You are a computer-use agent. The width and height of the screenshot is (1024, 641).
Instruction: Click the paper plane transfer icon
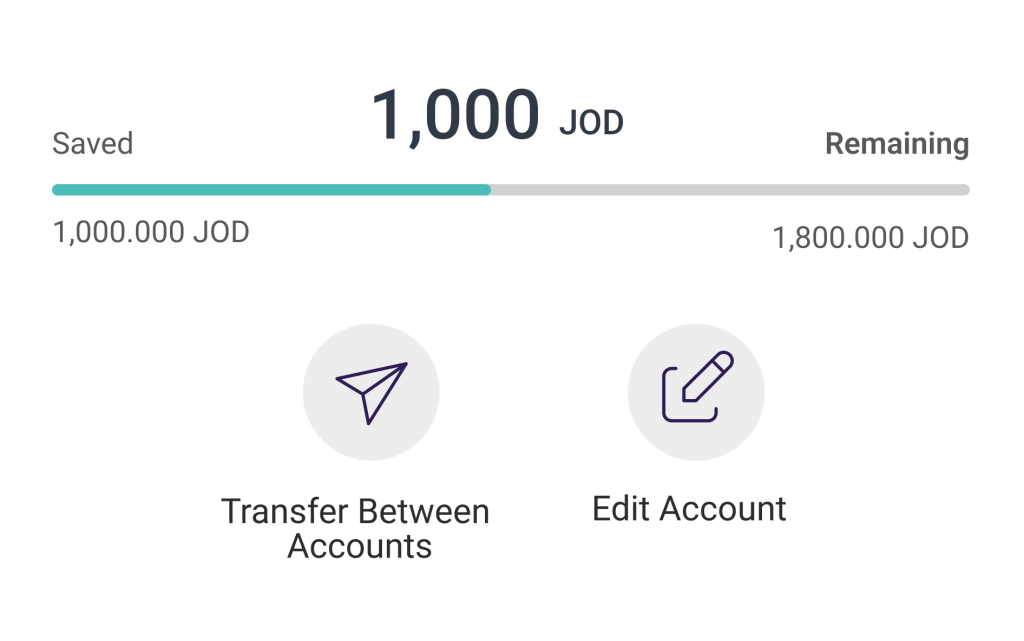[x=371, y=392]
